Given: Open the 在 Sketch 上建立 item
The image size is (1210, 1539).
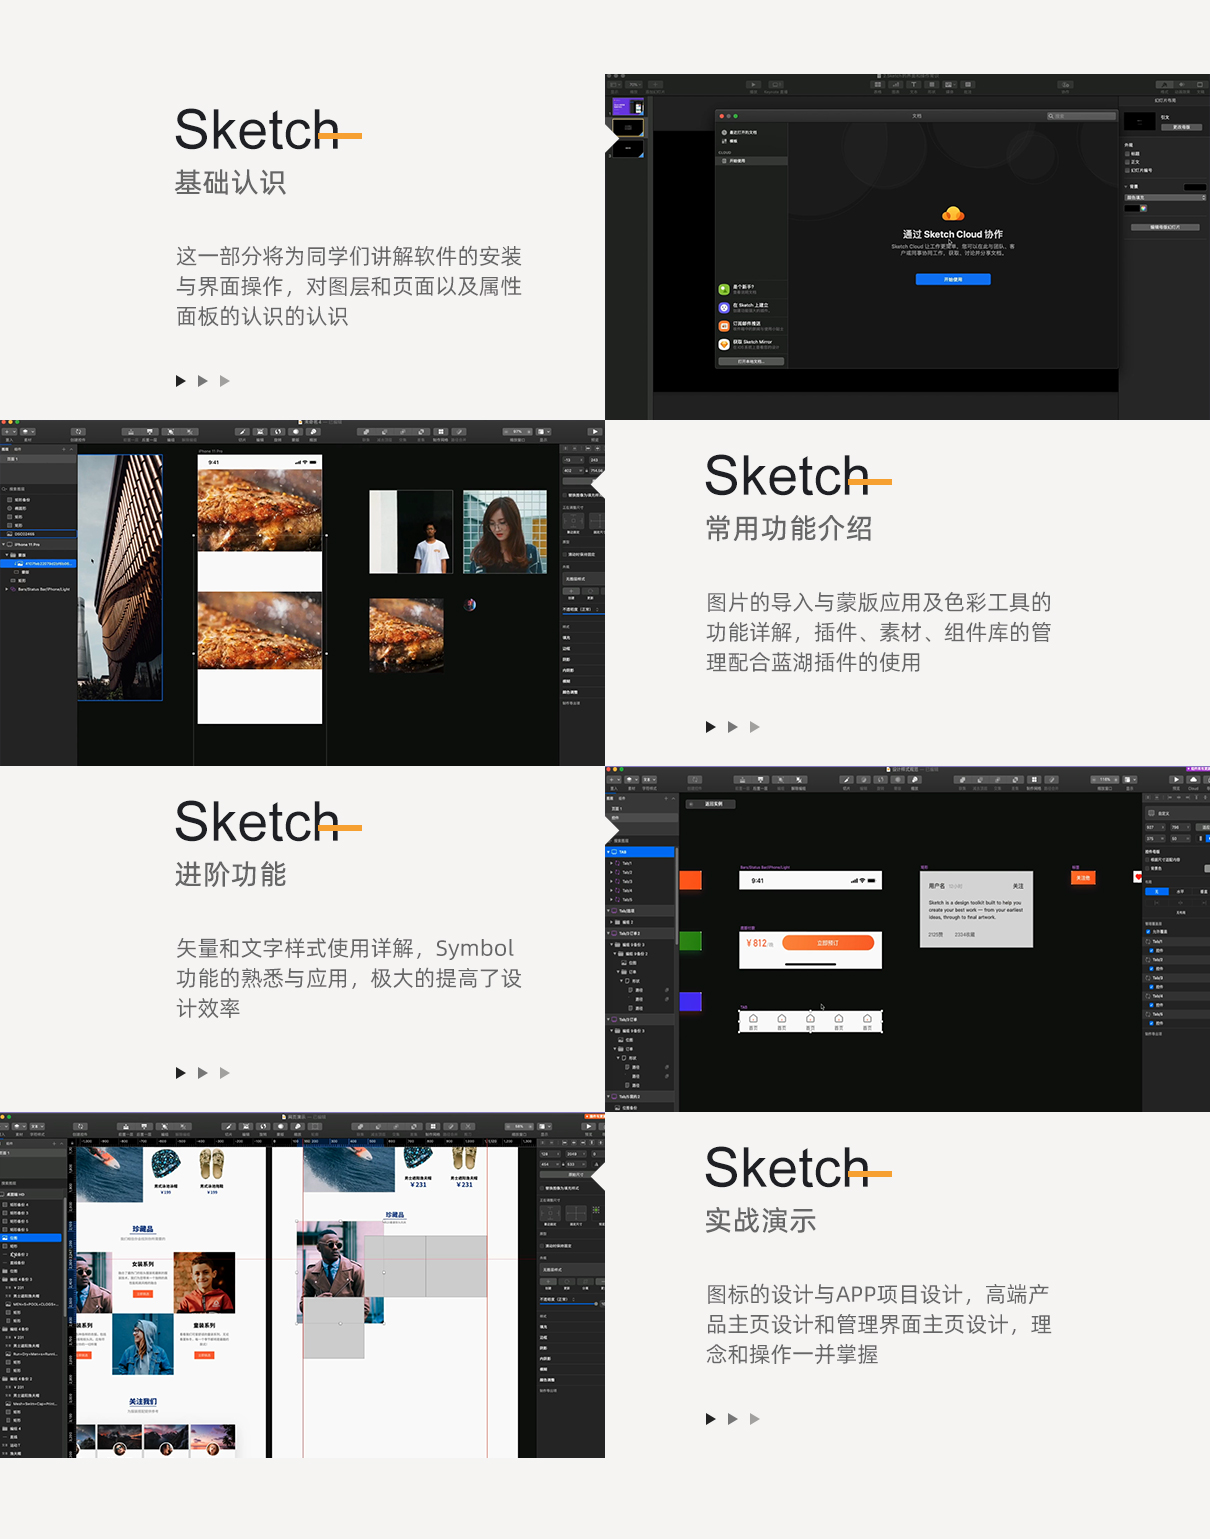Looking at the screenshot, I should pos(751,307).
